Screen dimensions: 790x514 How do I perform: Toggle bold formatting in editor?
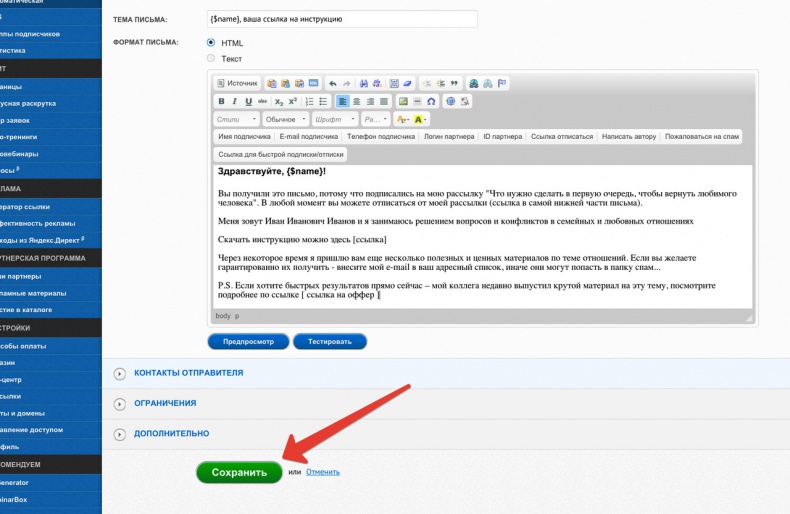click(222, 101)
